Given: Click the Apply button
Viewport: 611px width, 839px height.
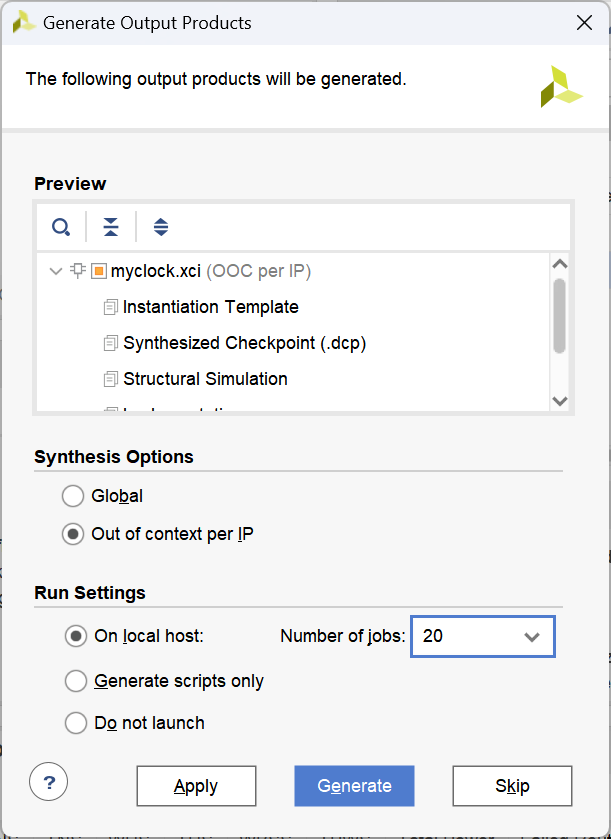Looking at the screenshot, I should 196,786.
